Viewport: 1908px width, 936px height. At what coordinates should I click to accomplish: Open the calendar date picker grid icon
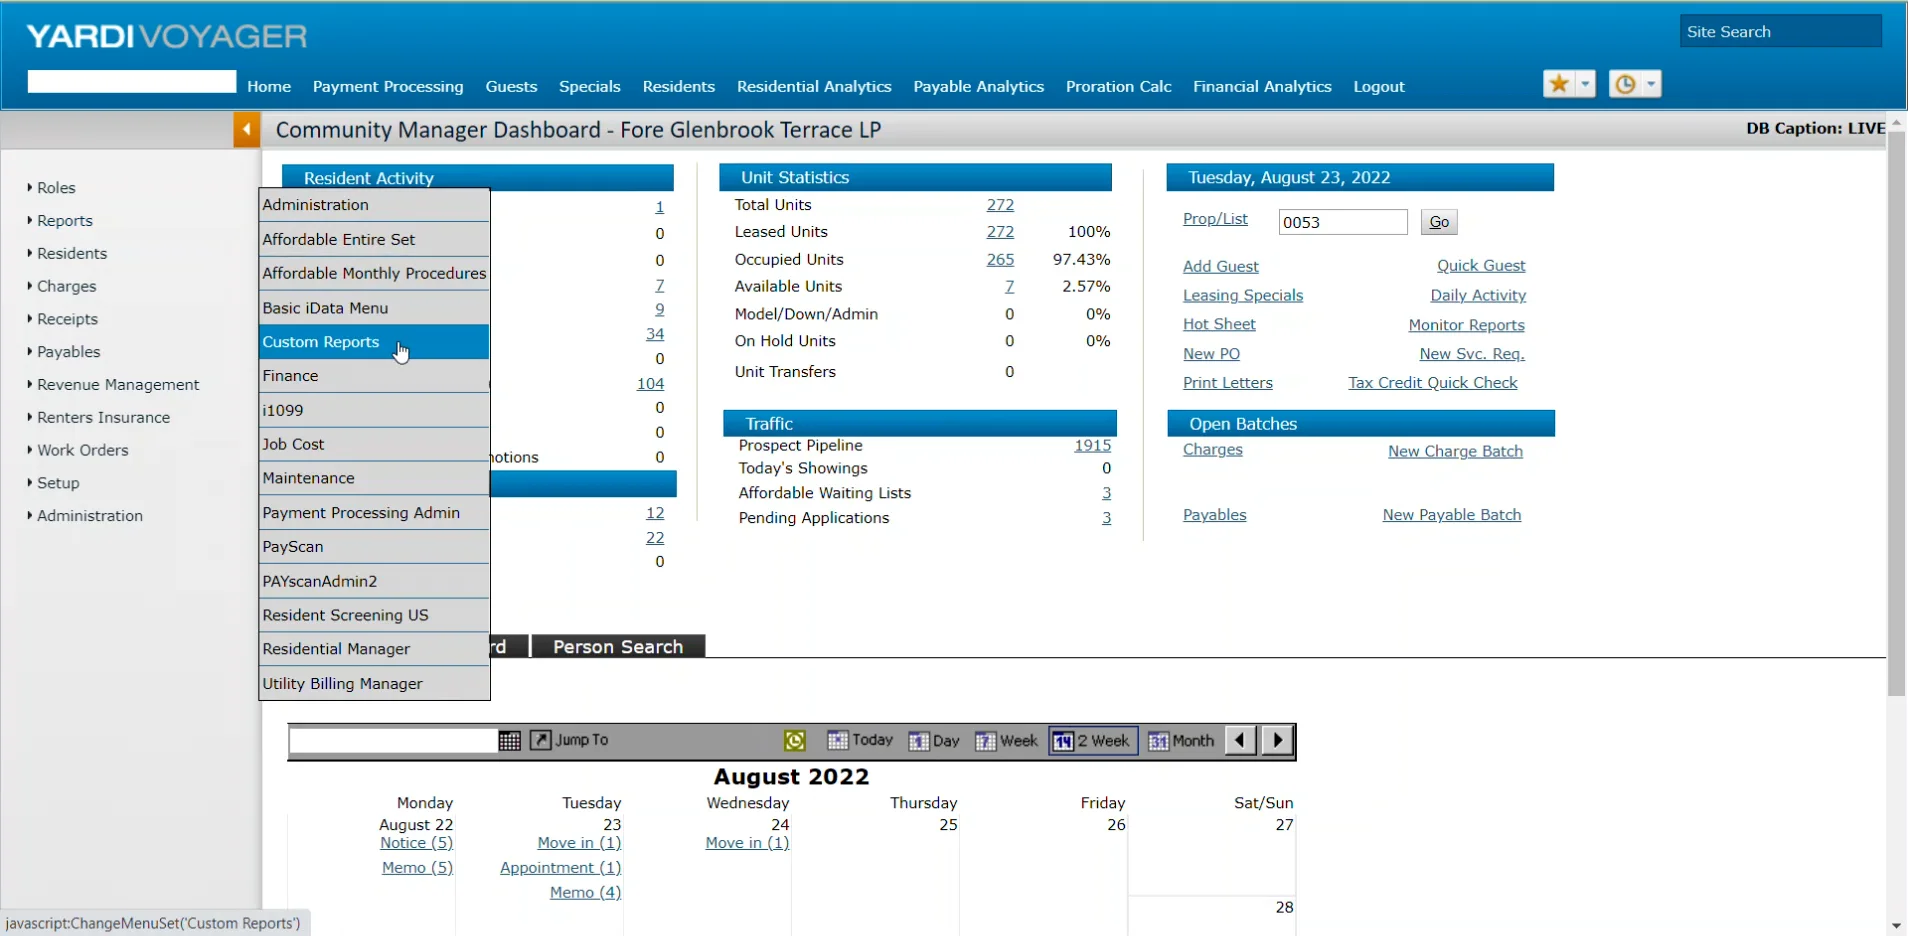point(510,740)
